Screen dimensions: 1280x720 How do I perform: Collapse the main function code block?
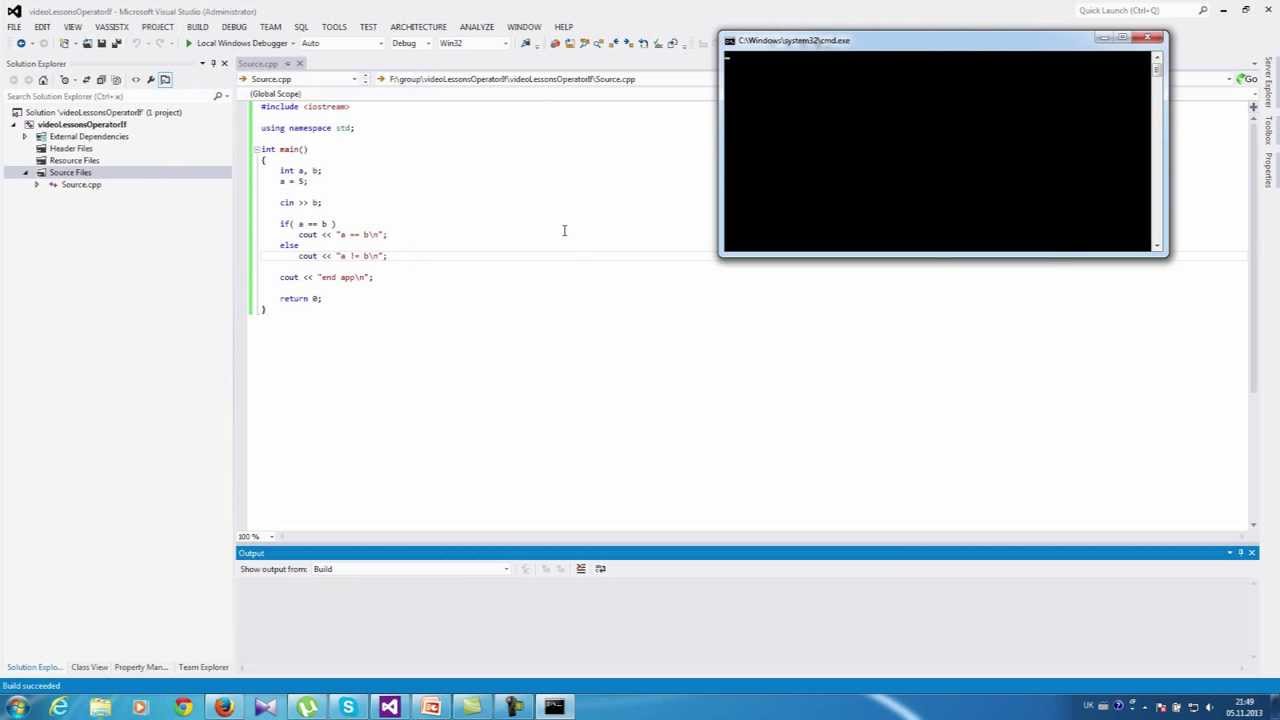(x=256, y=149)
